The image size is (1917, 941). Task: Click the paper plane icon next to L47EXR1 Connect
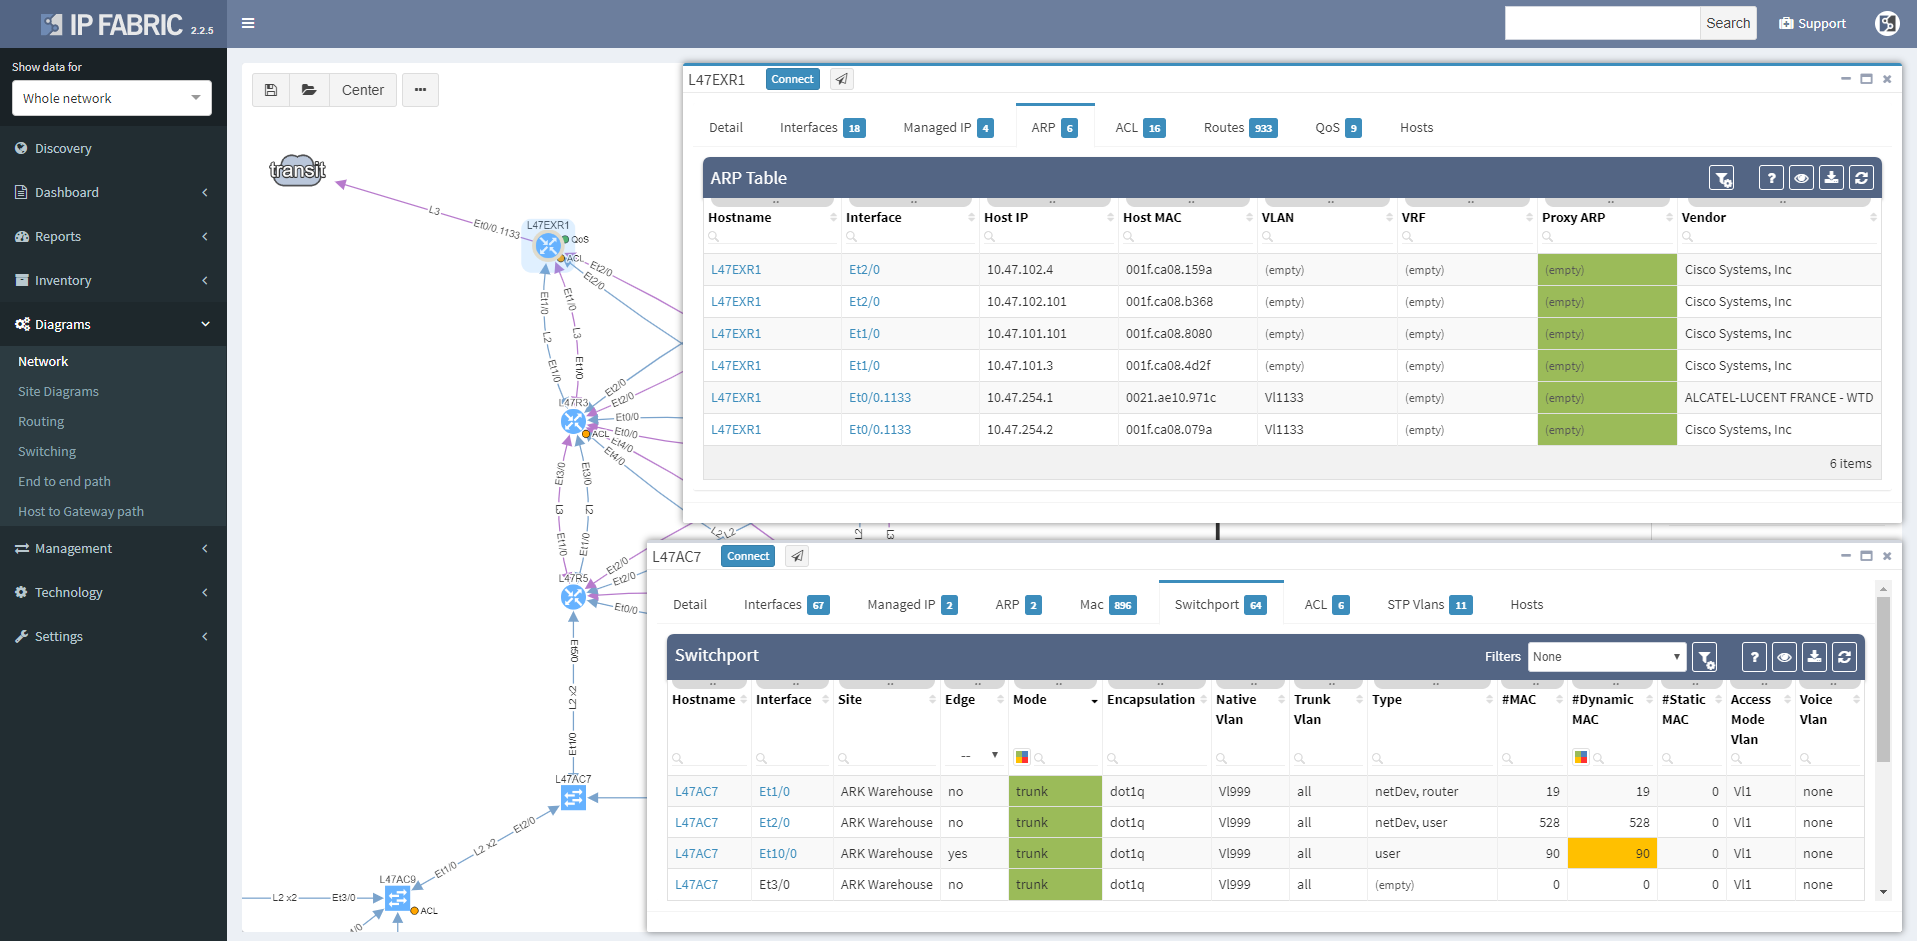tap(841, 79)
